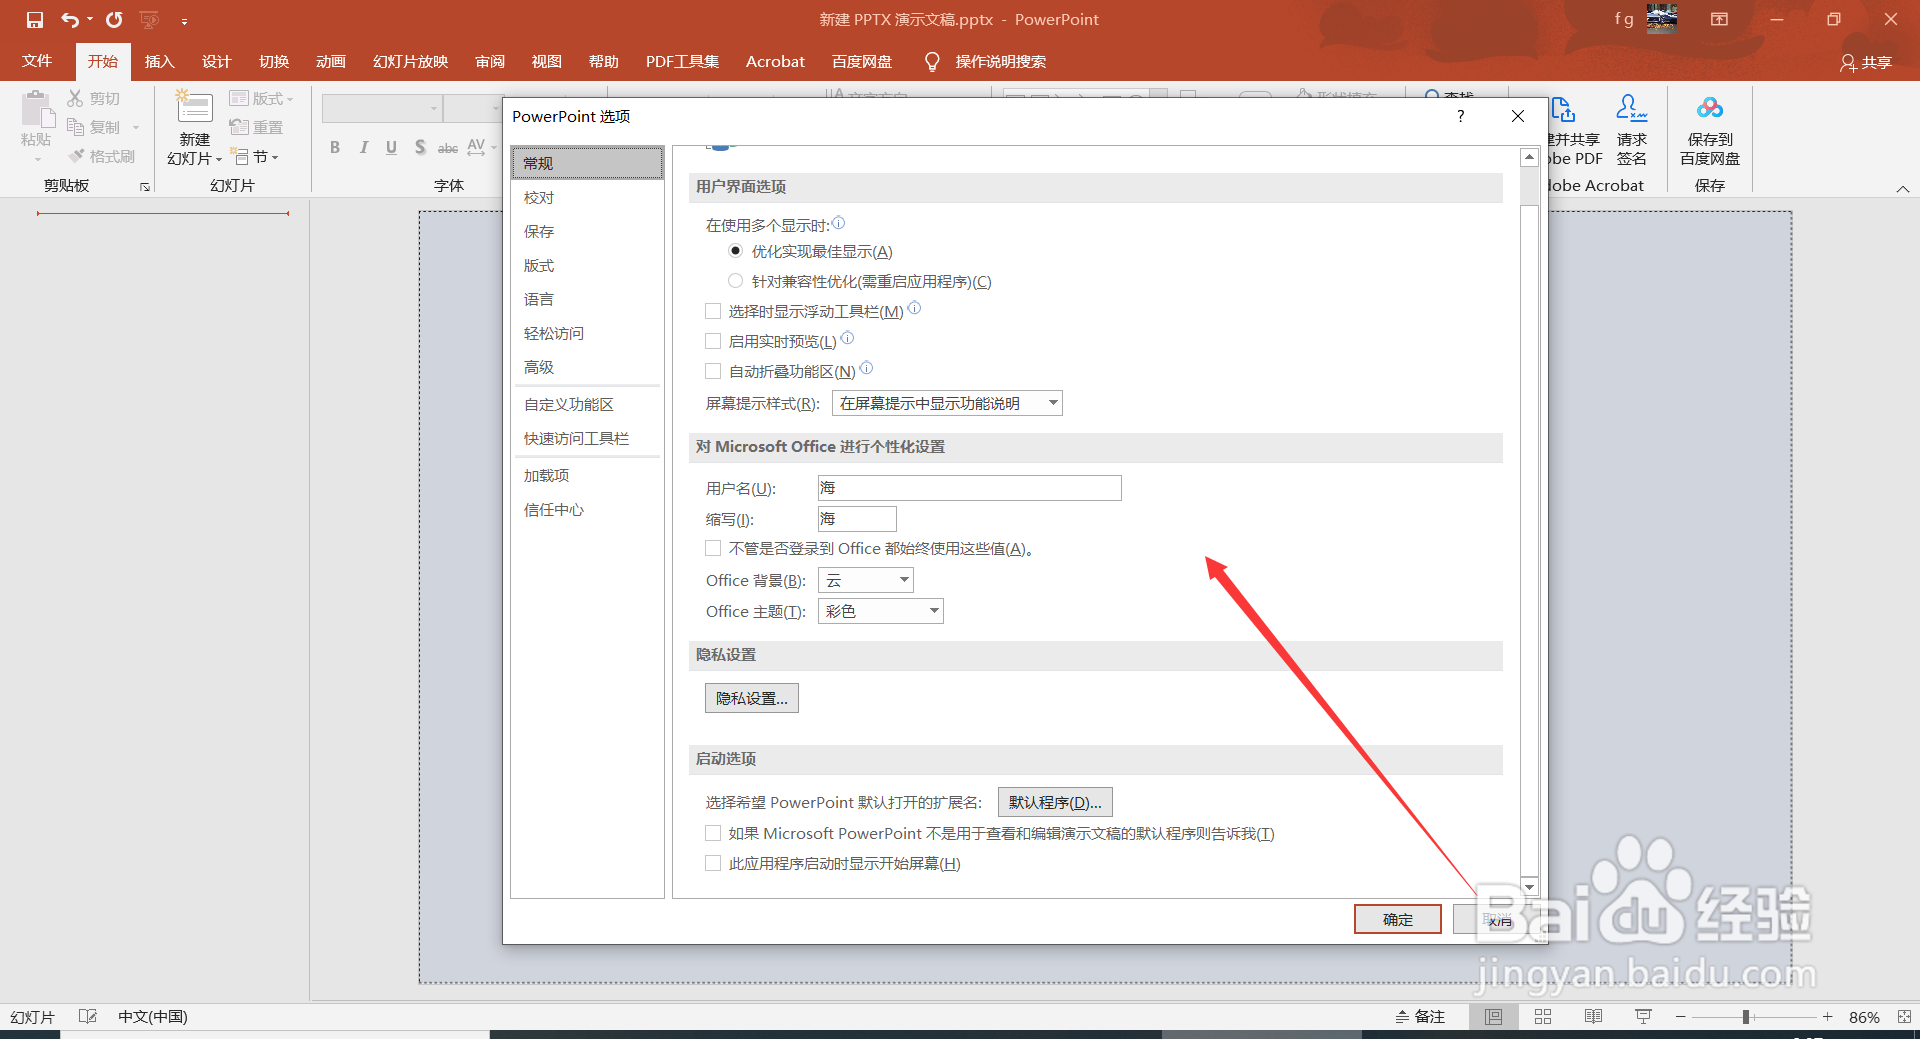Expand the Customize Quick Access Toolbar arrow
Image resolution: width=1920 pixels, height=1039 pixels.
pyautogui.click(x=184, y=21)
